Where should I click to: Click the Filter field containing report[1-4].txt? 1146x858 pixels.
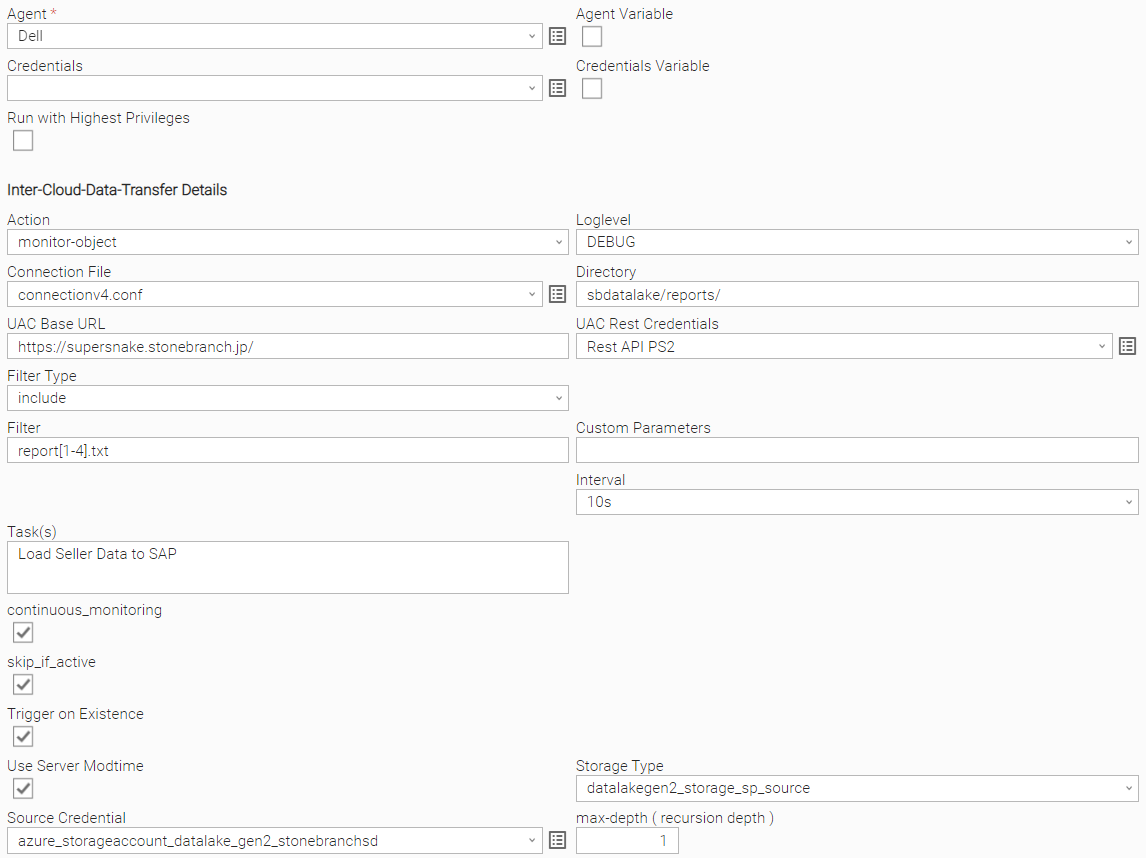pyautogui.click(x=288, y=450)
